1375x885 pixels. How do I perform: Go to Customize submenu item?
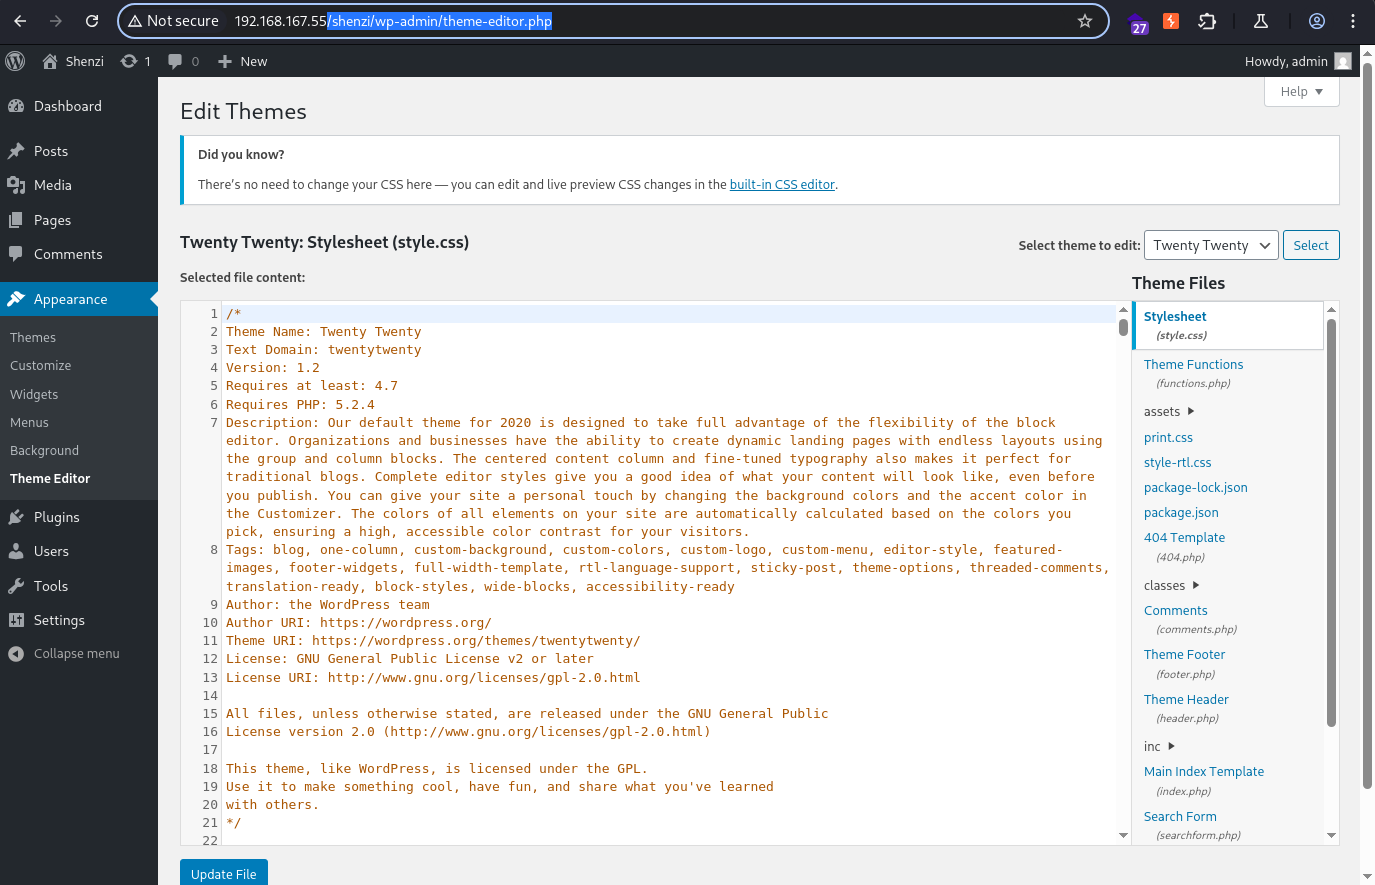pyautogui.click(x=41, y=366)
